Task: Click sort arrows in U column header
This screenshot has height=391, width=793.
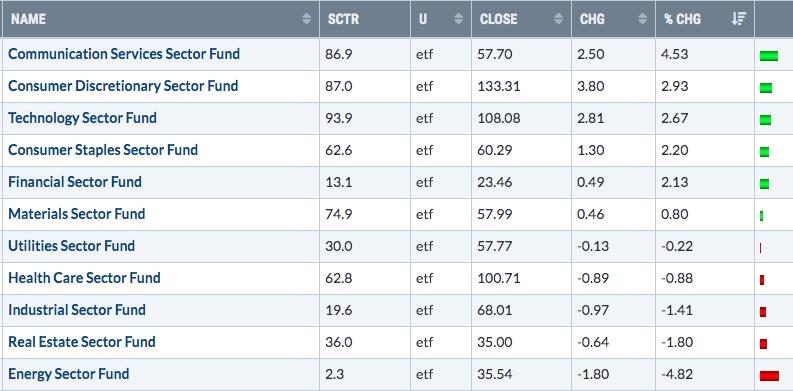Action: (459, 19)
